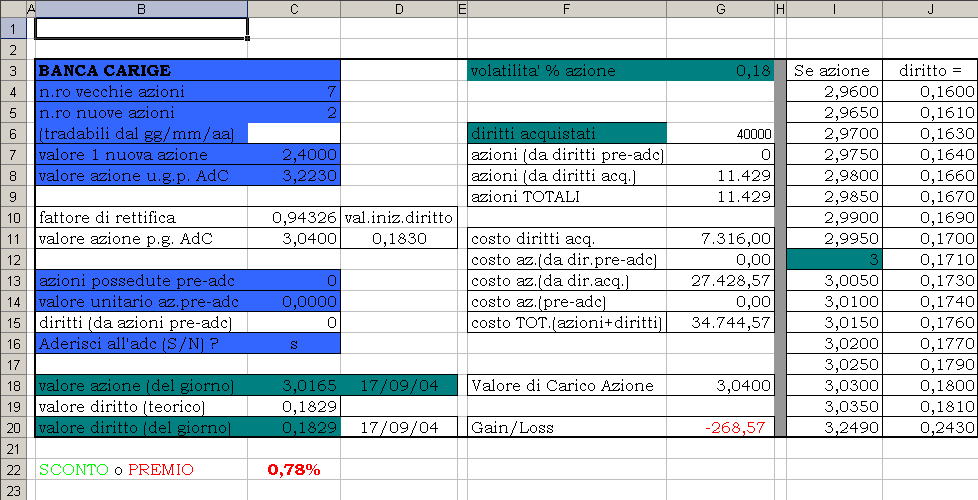This screenshot has width=978, height=500.
Task: Select the Aderisci all'adc answer cell 's'
Action: [x=294, y=343]
